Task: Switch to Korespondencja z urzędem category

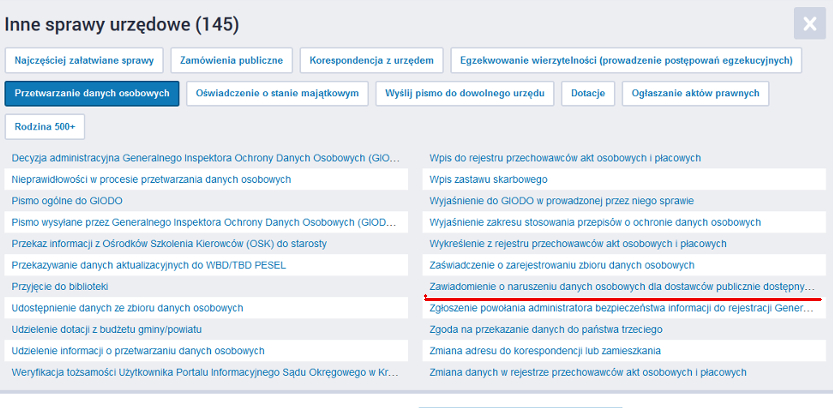Action: coord(370,61)
